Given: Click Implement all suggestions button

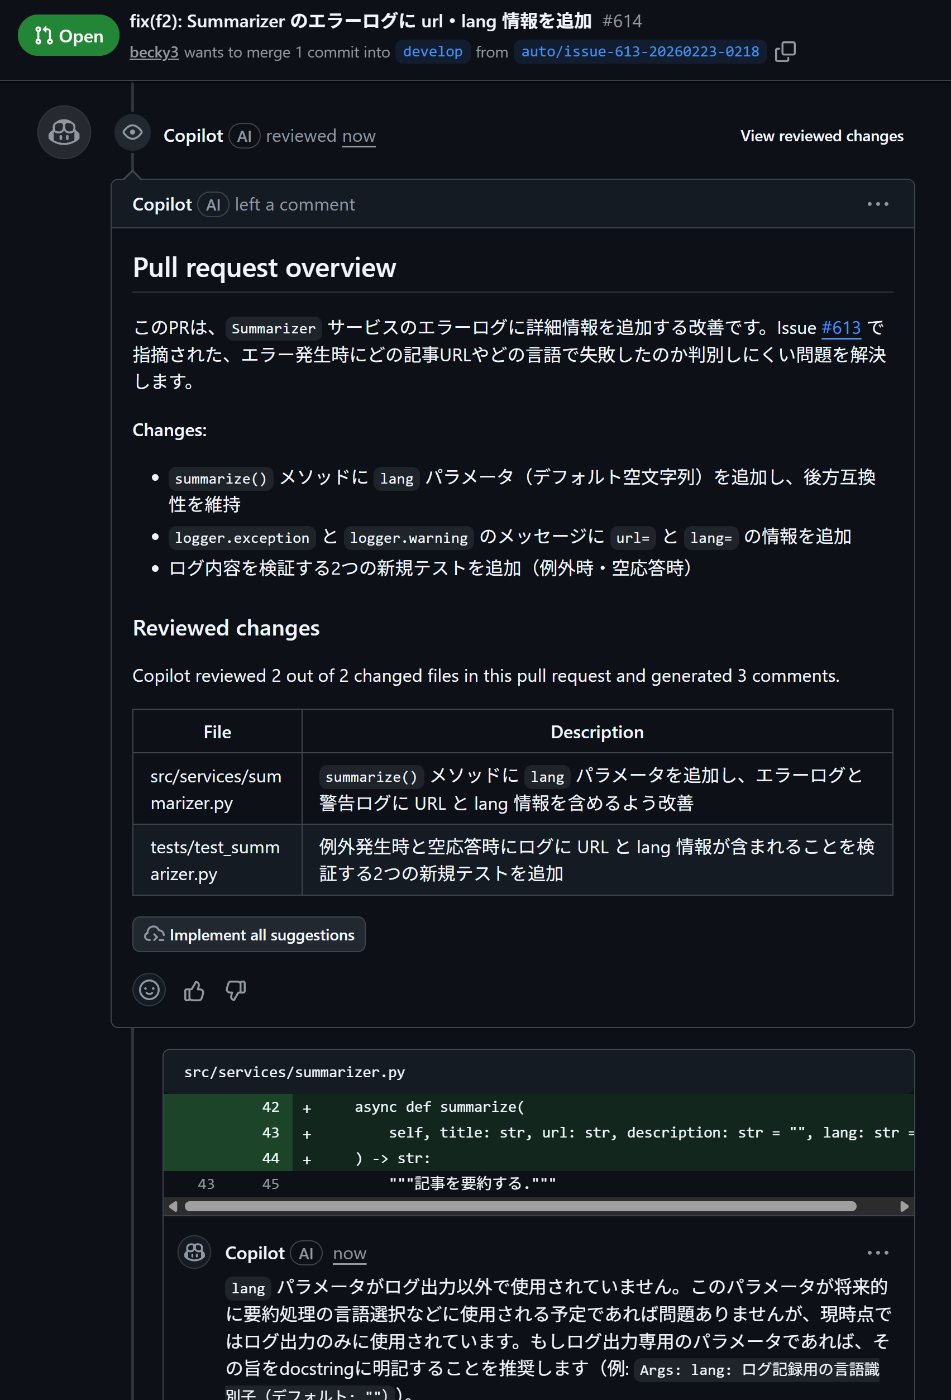Looking at the screenshot, I should pyautogui.click(x=249, y=934).
